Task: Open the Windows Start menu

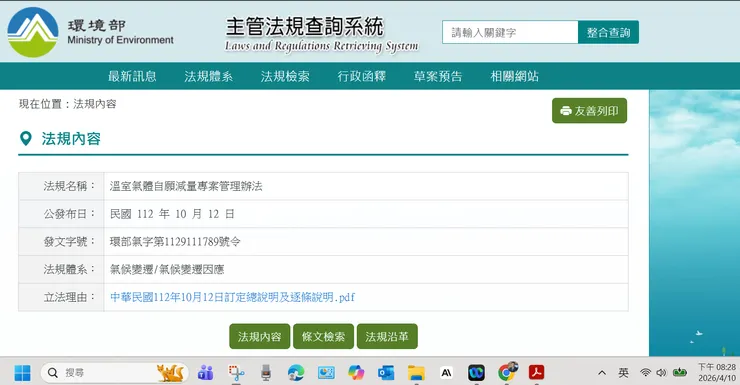Action: pos(22,373)
